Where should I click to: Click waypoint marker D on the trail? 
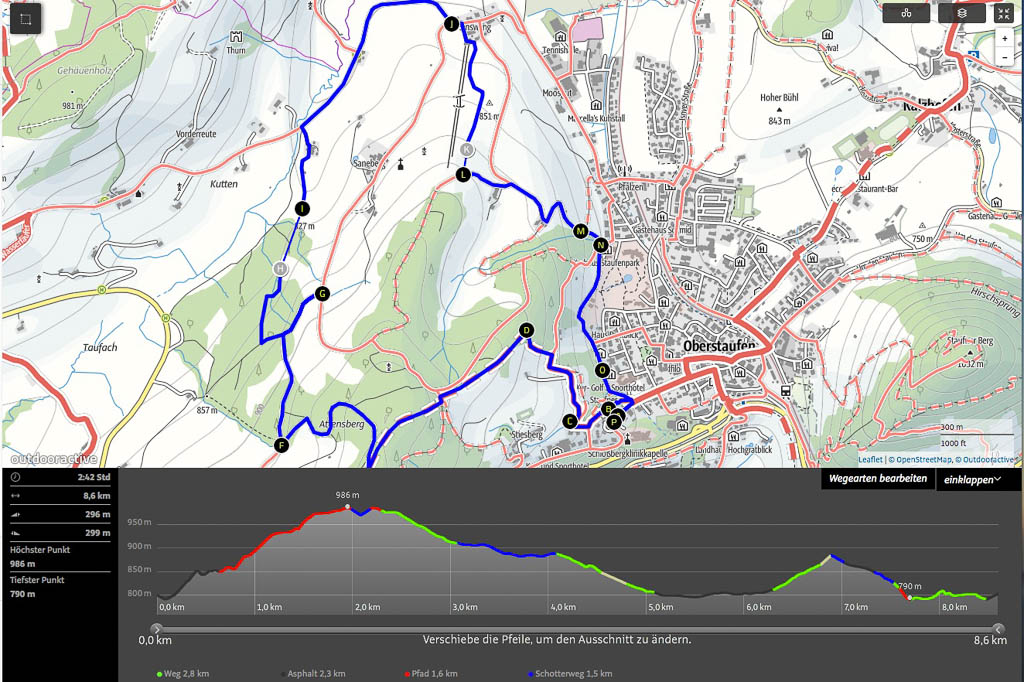pos(527,331)
